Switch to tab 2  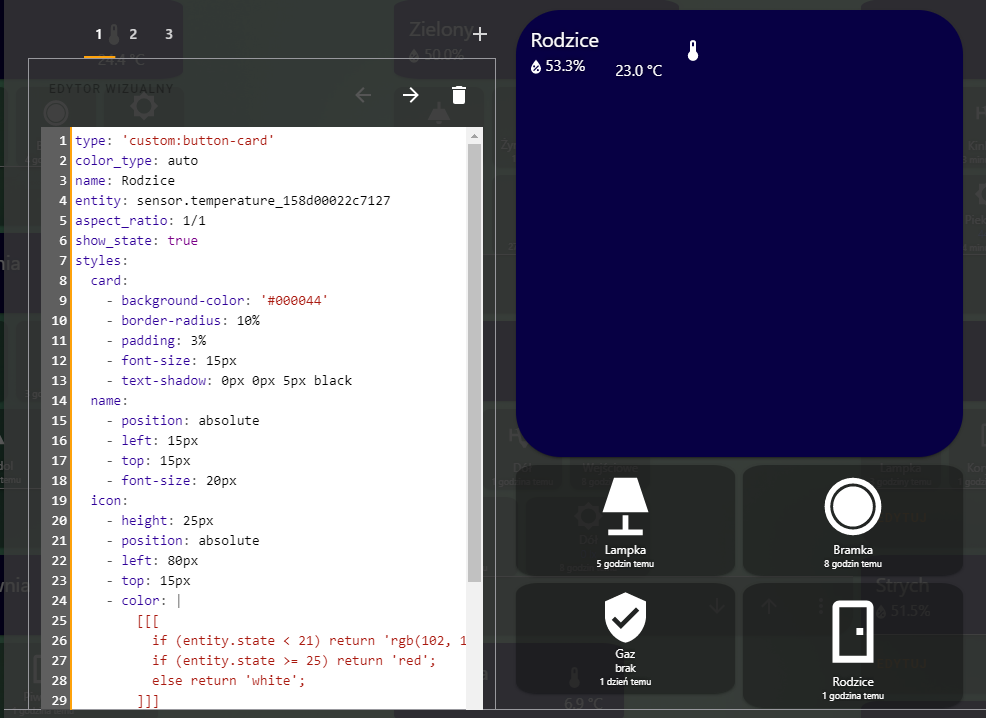pyautogui.click(x=132, y=33)
